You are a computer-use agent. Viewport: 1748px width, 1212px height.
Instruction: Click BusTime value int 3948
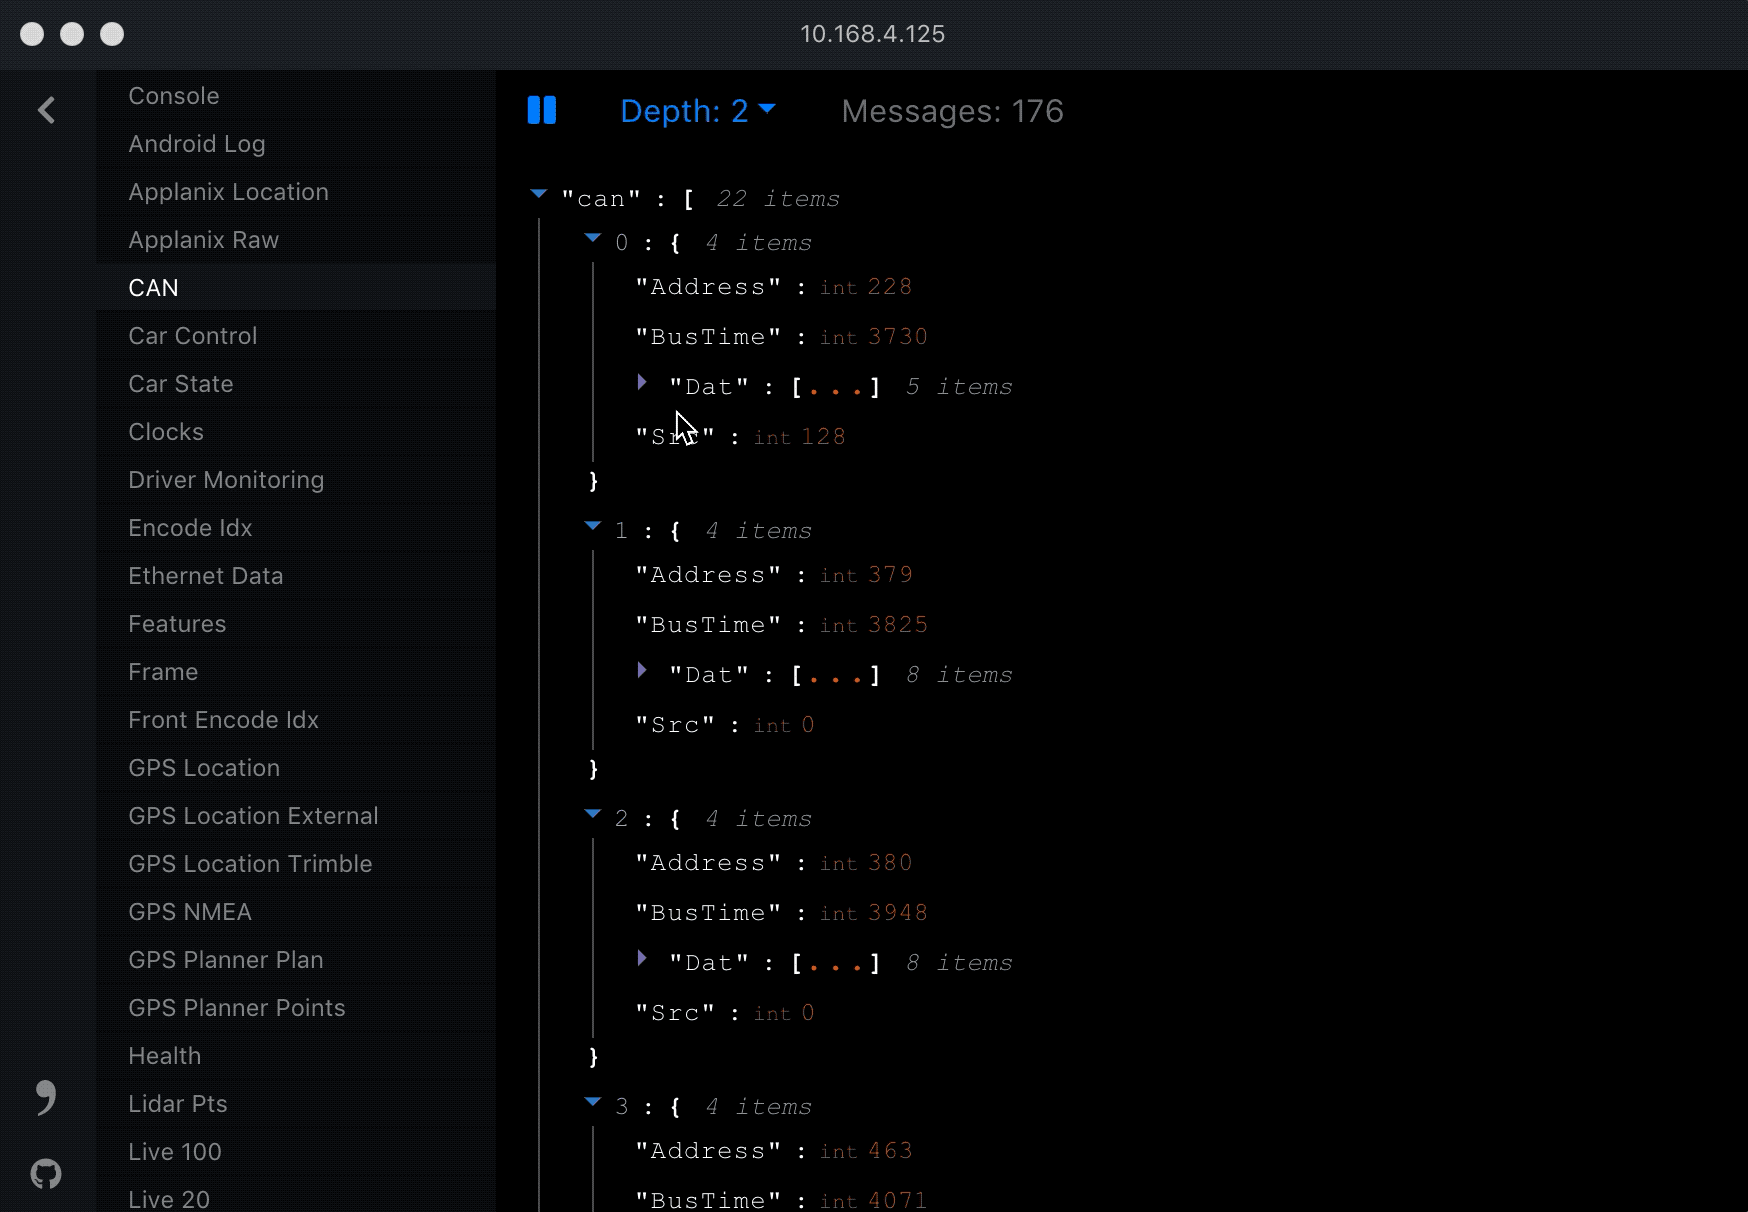tap(874, 913)
